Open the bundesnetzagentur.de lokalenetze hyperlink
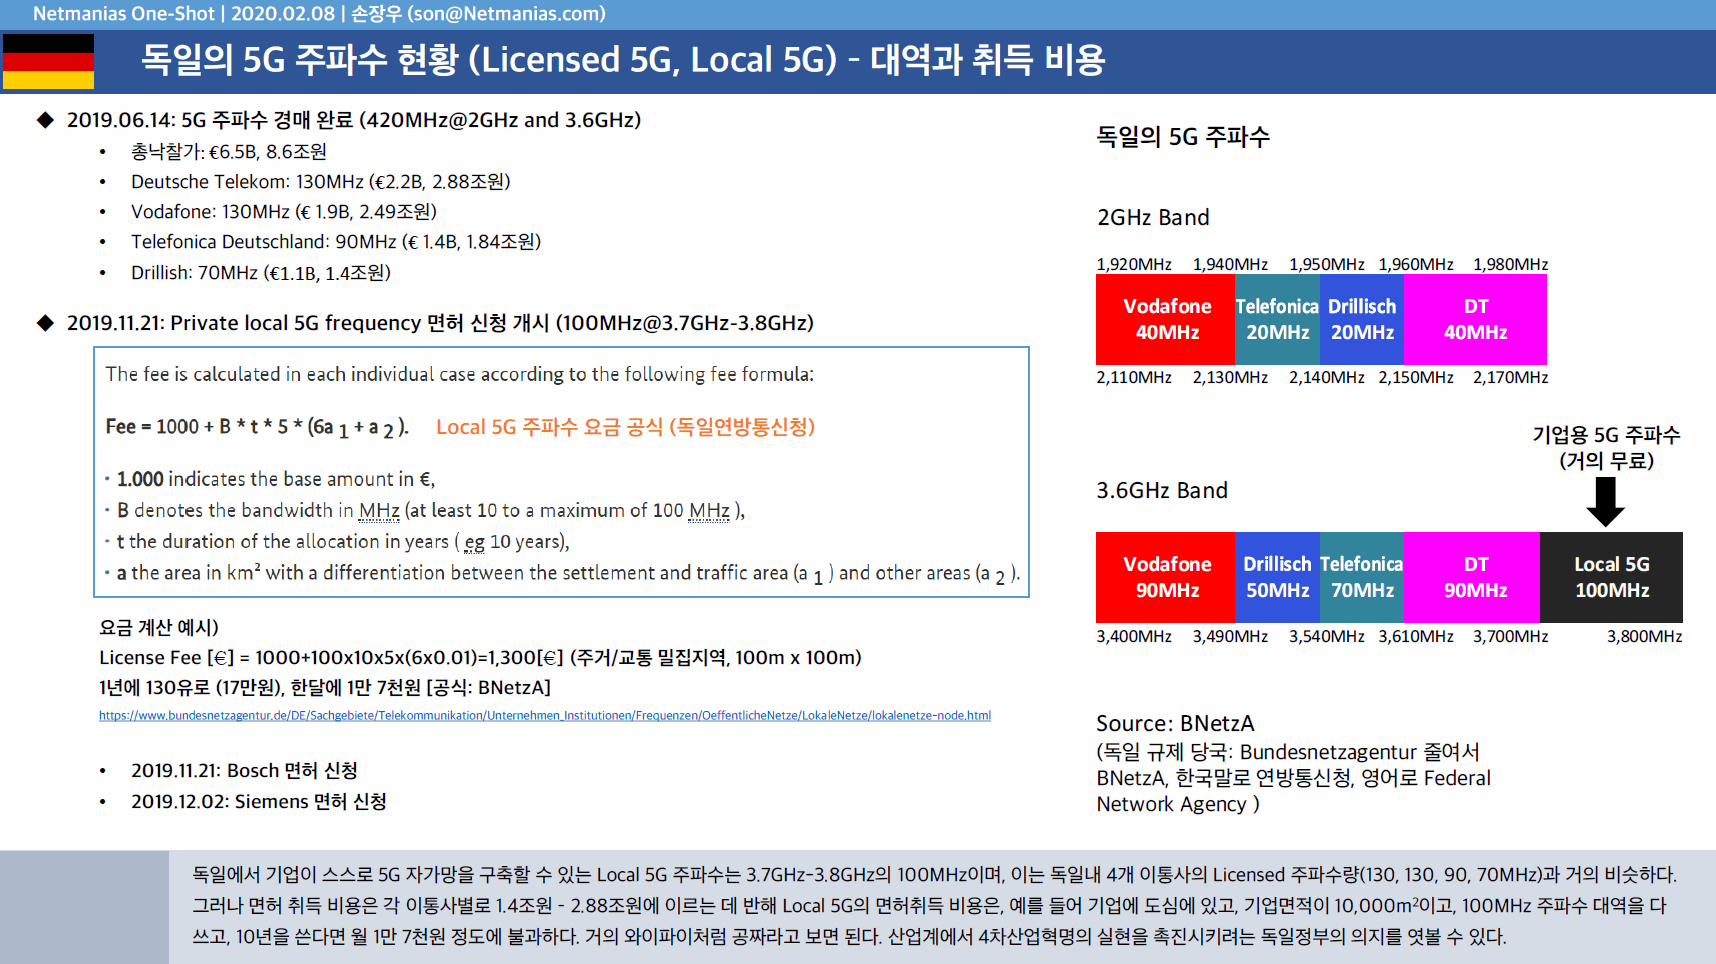The height and width of the screenshot is (964, 1716). coord(545,716)
